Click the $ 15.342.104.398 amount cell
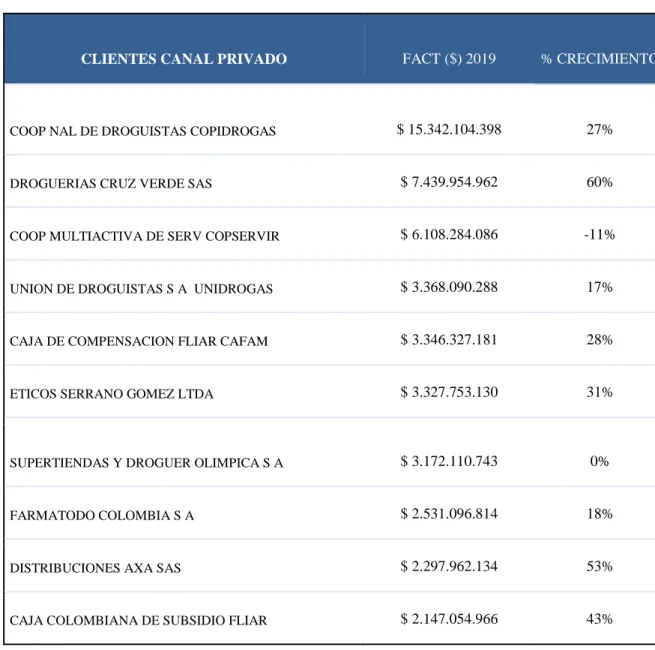This screenshot has height=650, width=655. (x=449, y=129)
